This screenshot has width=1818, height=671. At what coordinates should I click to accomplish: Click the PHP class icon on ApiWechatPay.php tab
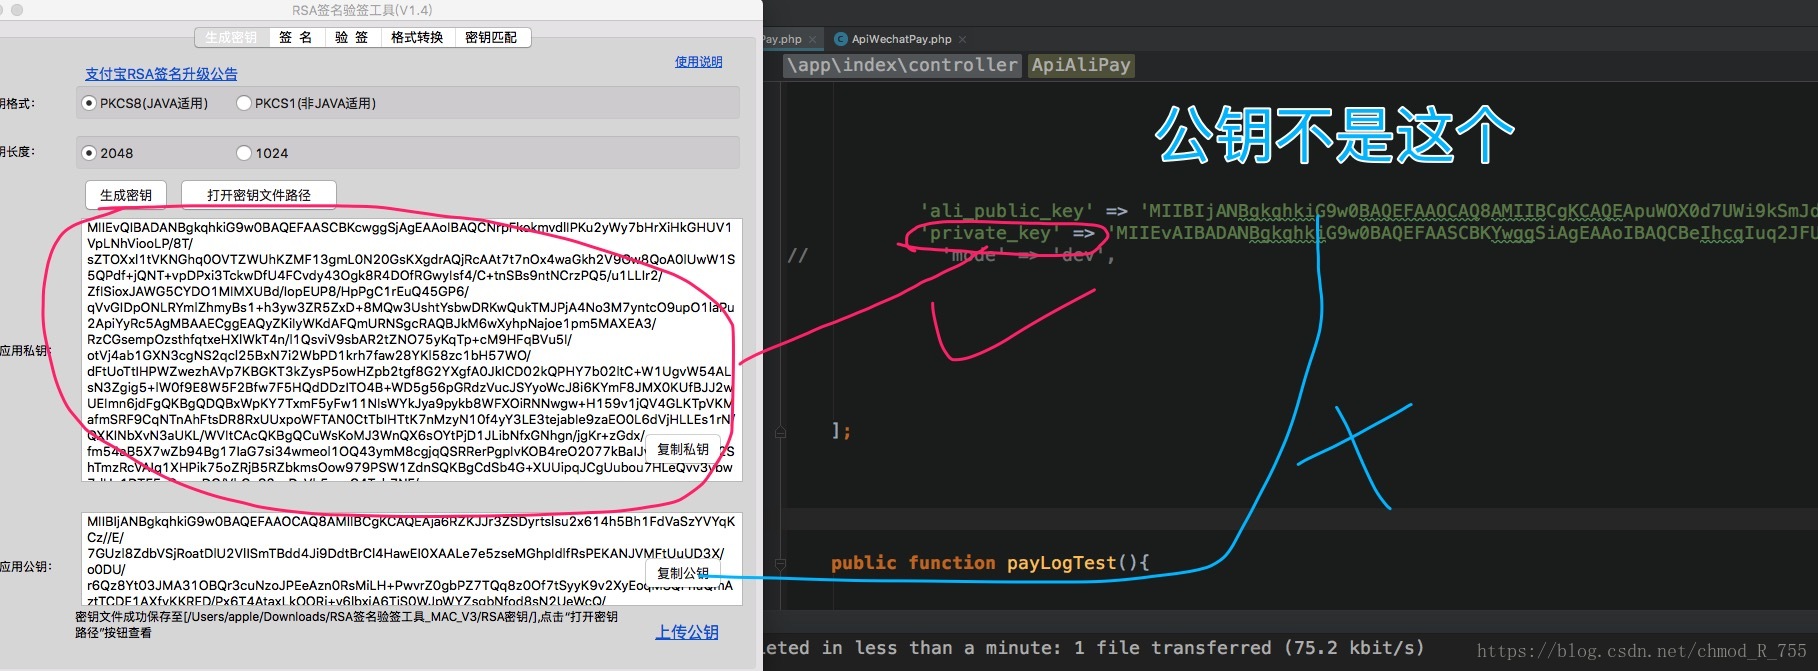coord(841,39)
